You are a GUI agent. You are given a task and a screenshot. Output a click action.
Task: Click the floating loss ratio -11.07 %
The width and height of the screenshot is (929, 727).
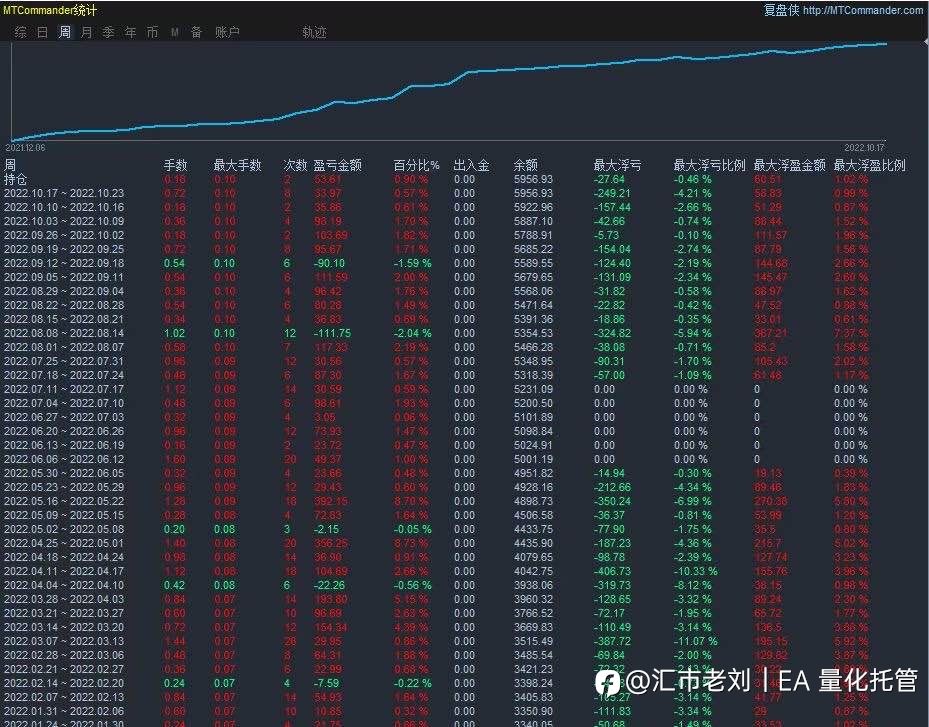(x=696, y=641)
